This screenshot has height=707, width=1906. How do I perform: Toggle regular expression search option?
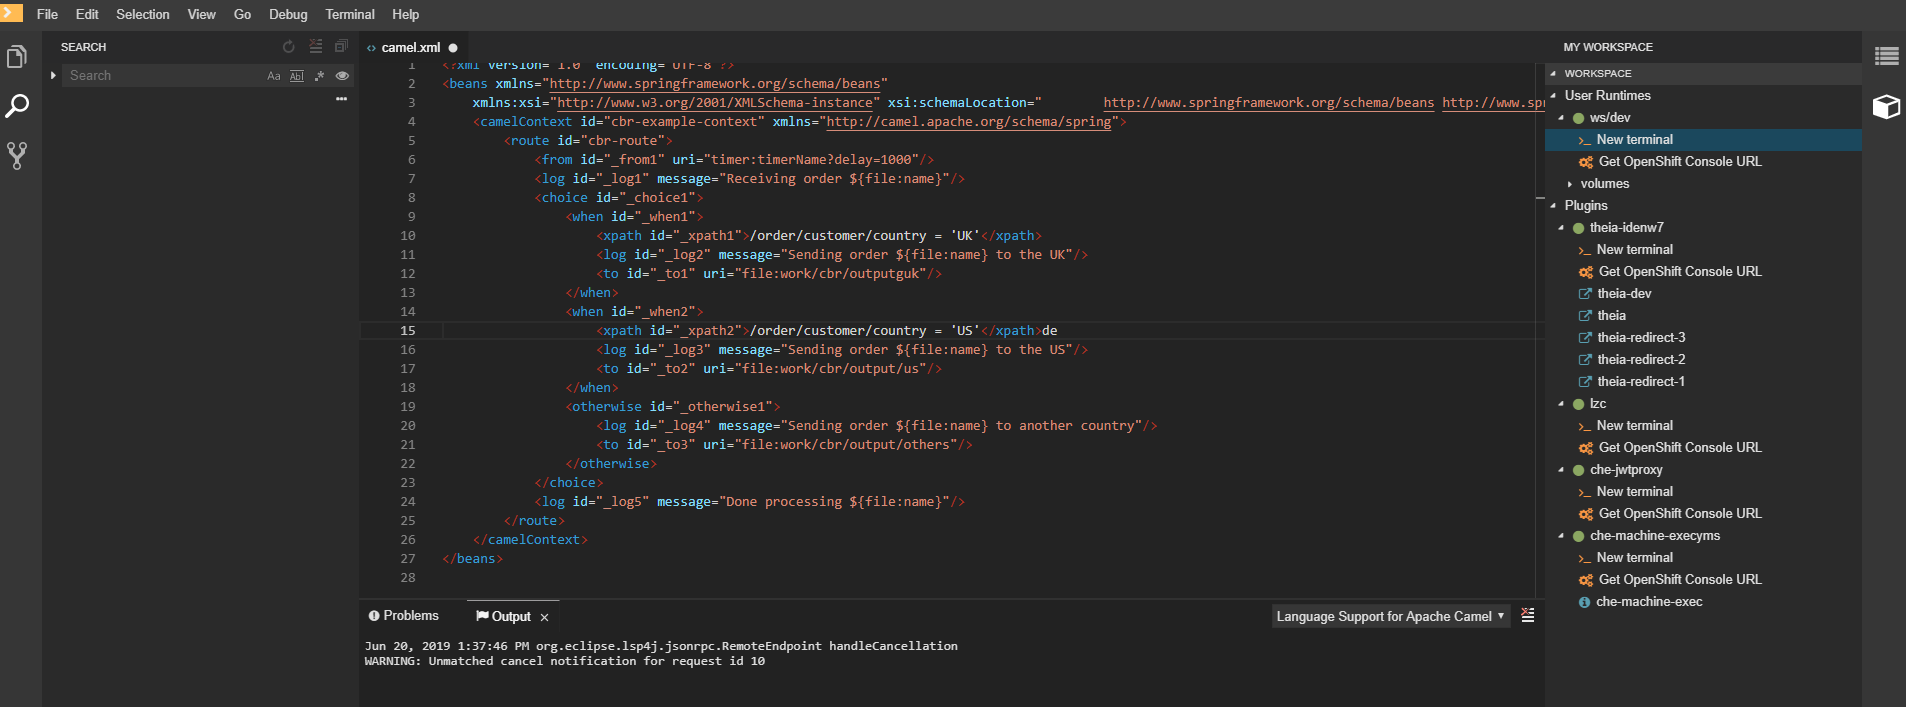(319, 76)
